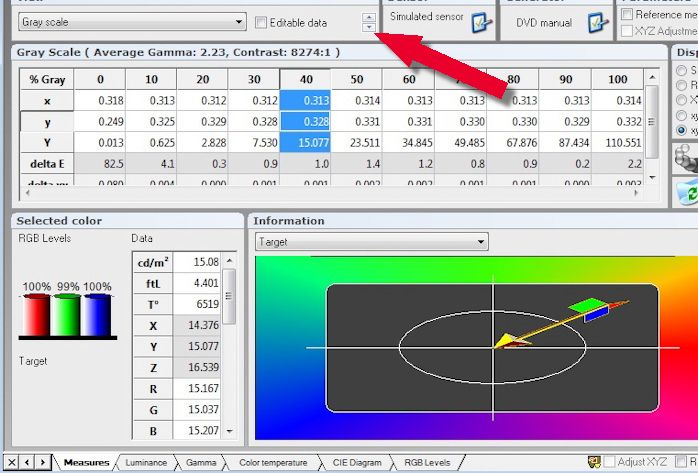
Task: Select cell 23.511 in the 50 column
Action: [x=357, y=142]
